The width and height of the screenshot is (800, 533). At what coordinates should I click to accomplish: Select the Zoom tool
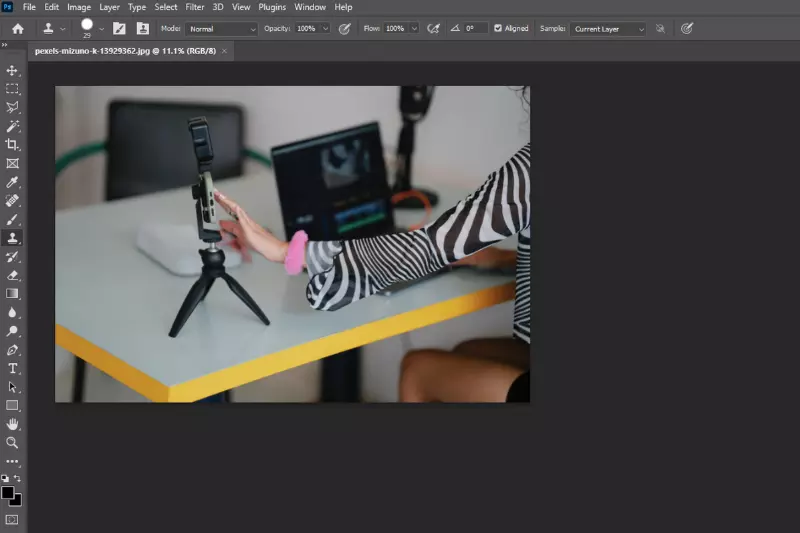(12, 443)
